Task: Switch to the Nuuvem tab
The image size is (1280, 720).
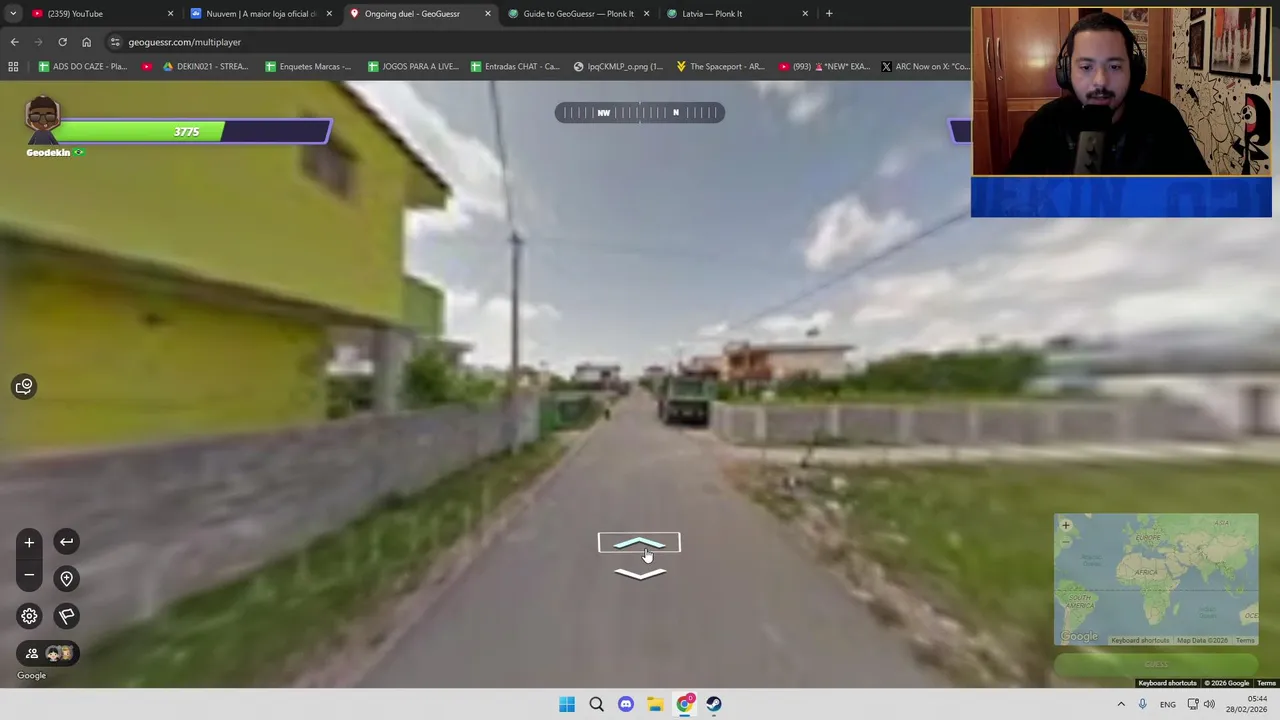Action: tap(260, 14)
